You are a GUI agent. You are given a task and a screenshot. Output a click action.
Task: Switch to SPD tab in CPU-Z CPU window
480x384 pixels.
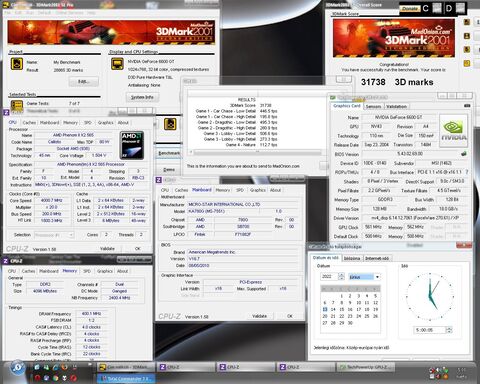click(88, 123)
